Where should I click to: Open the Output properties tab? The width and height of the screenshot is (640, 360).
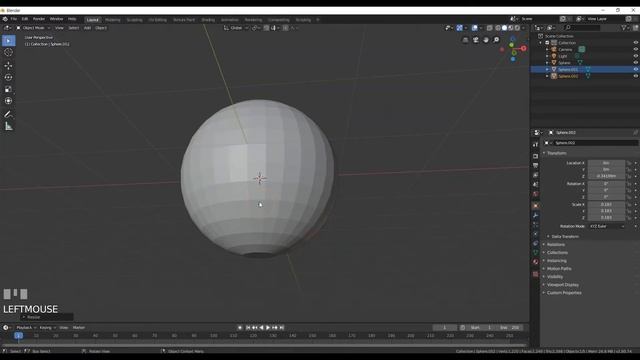pos(536,165)
